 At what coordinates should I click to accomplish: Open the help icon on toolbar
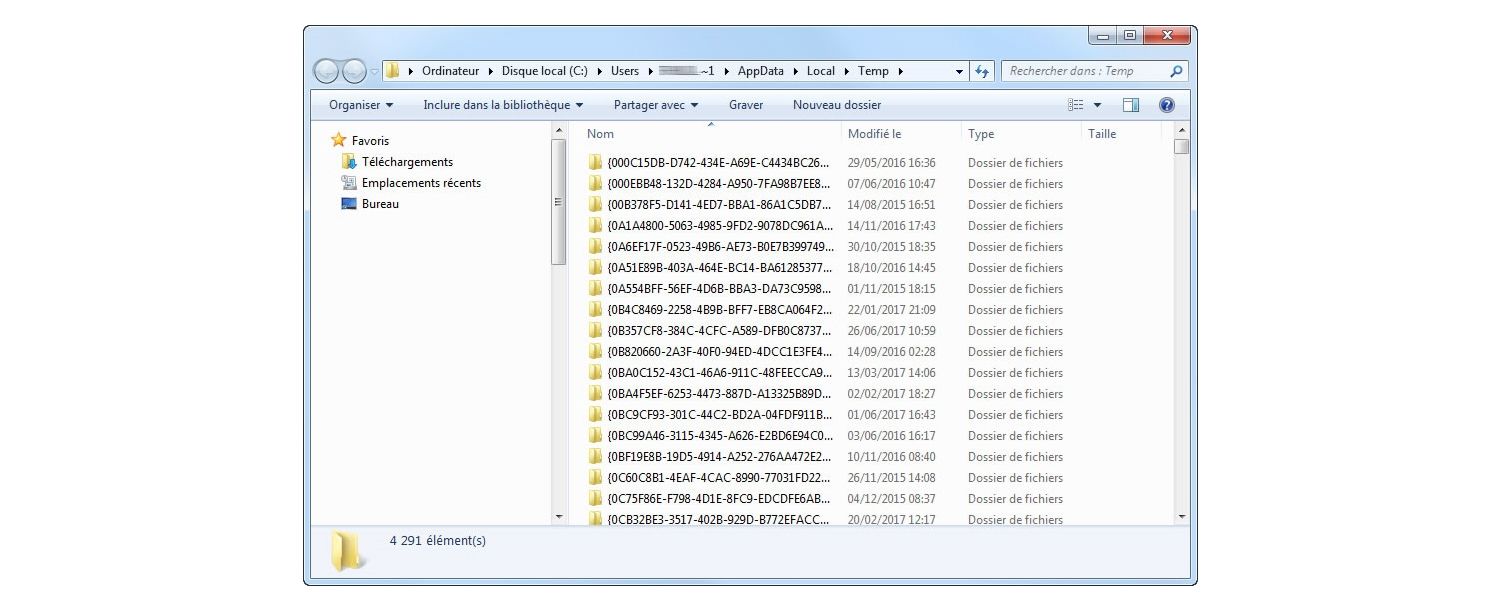pos(1166,104)
